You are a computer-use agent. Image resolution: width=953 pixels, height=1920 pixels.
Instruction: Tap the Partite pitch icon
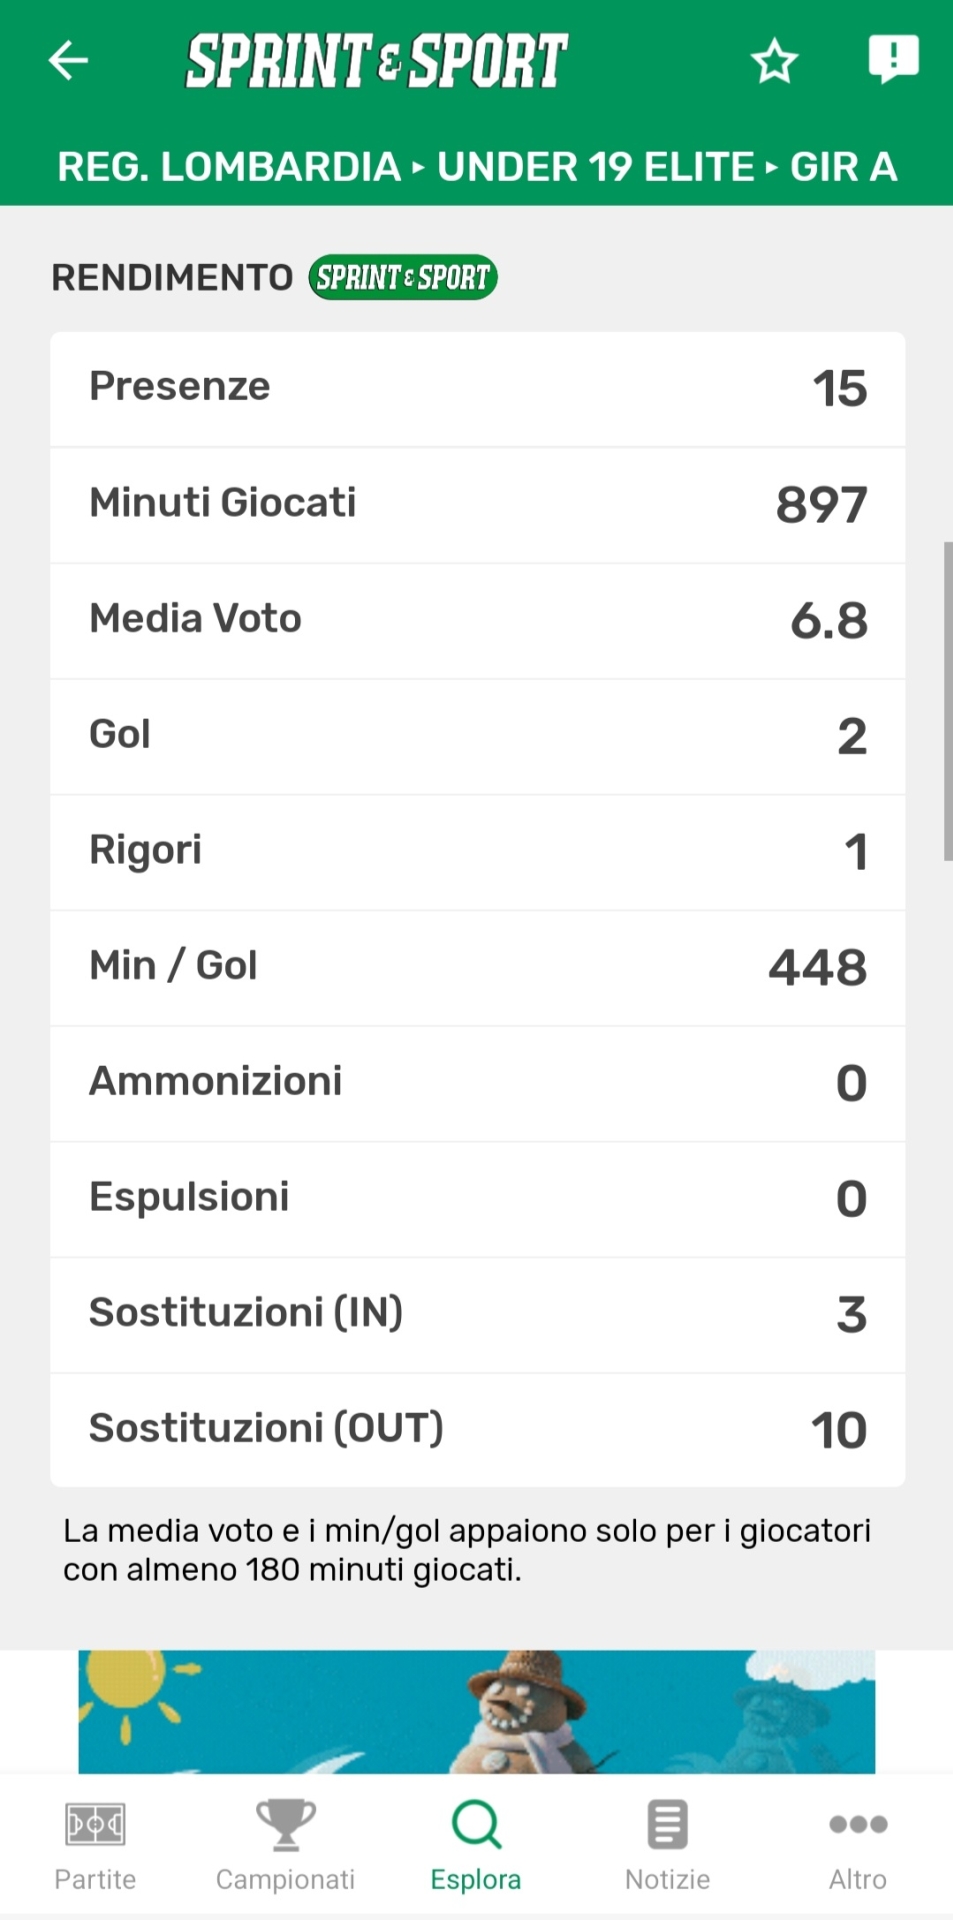coord(95,1825)
